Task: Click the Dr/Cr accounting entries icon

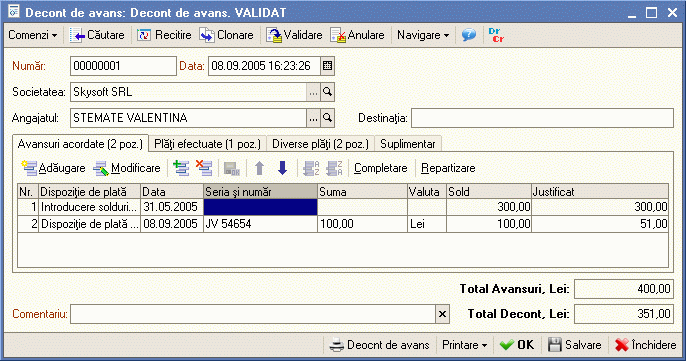Action: click(x=496, y=35)
